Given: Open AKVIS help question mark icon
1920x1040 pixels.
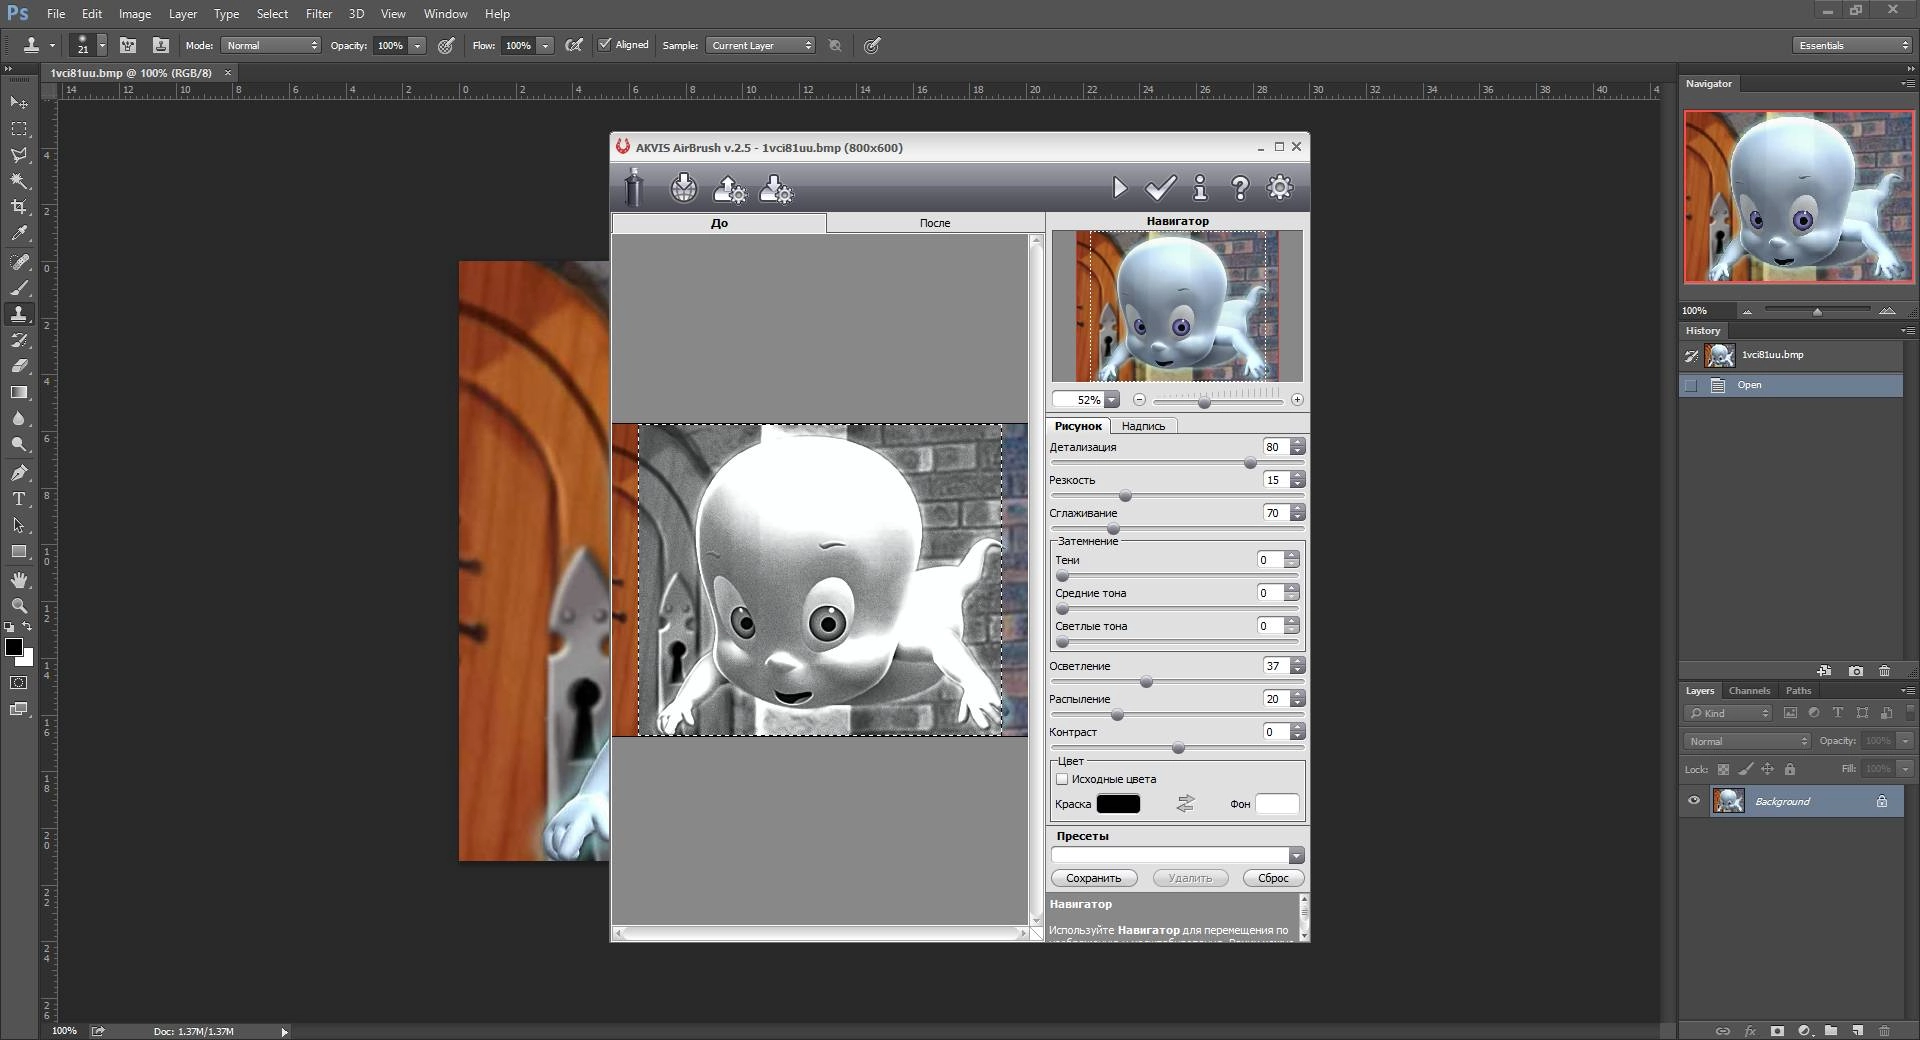Looking at the screenshot, I should point(1240,188).
